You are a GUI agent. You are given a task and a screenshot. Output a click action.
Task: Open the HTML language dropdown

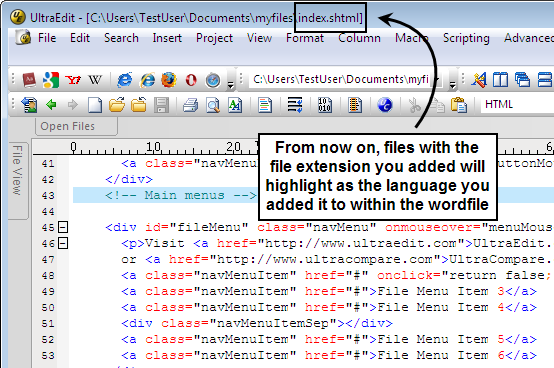[x=517, y=105]
